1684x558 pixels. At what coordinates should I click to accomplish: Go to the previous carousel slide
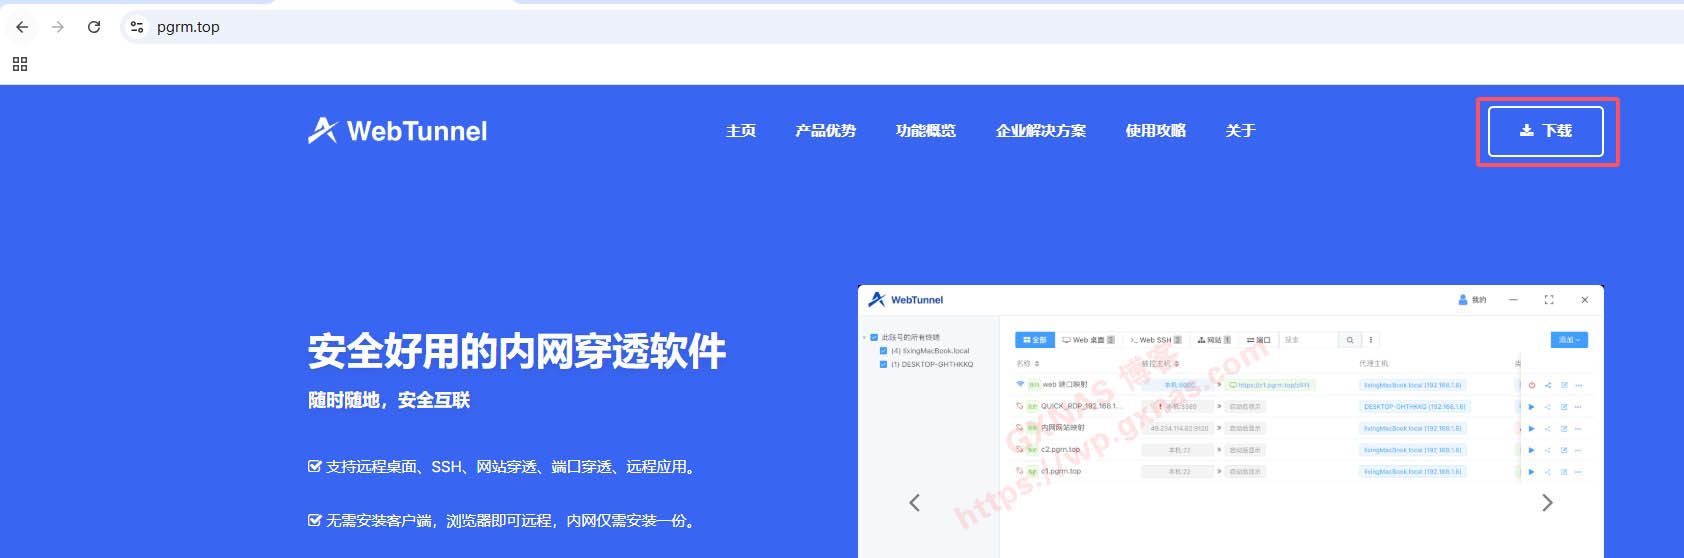[x=914, y=502]
